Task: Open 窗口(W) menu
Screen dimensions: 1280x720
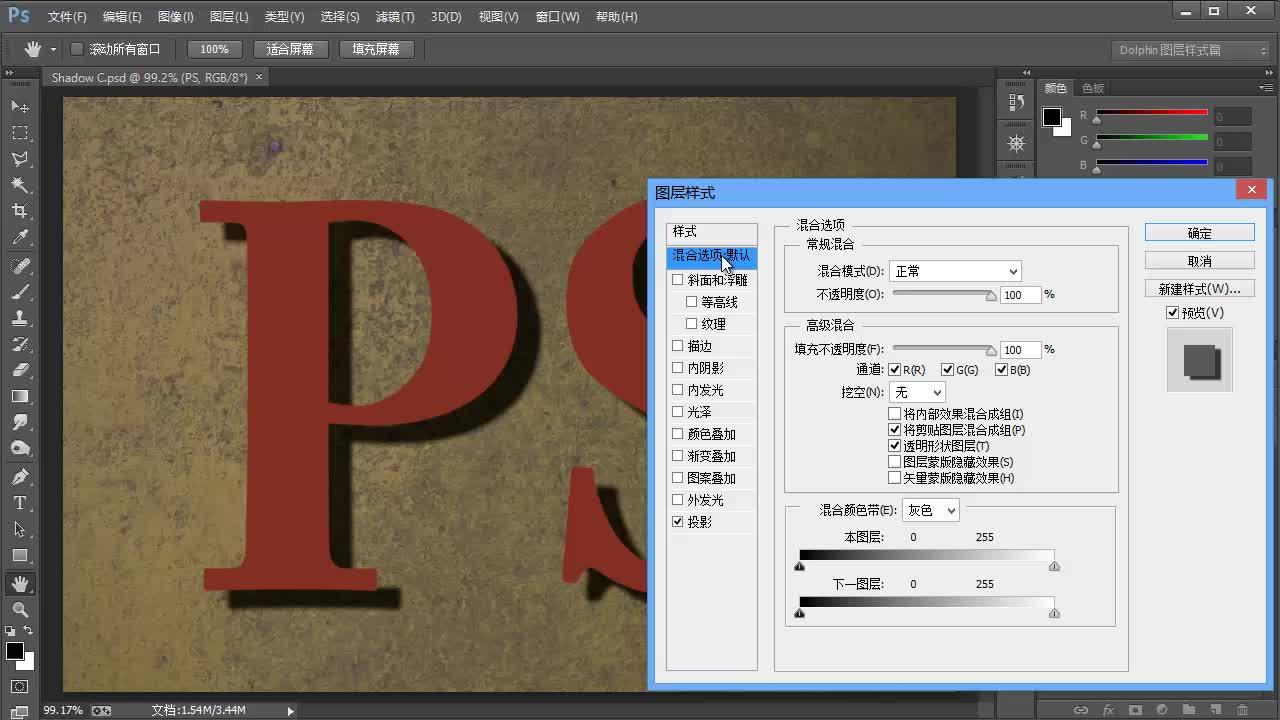Action: [557, 17]
